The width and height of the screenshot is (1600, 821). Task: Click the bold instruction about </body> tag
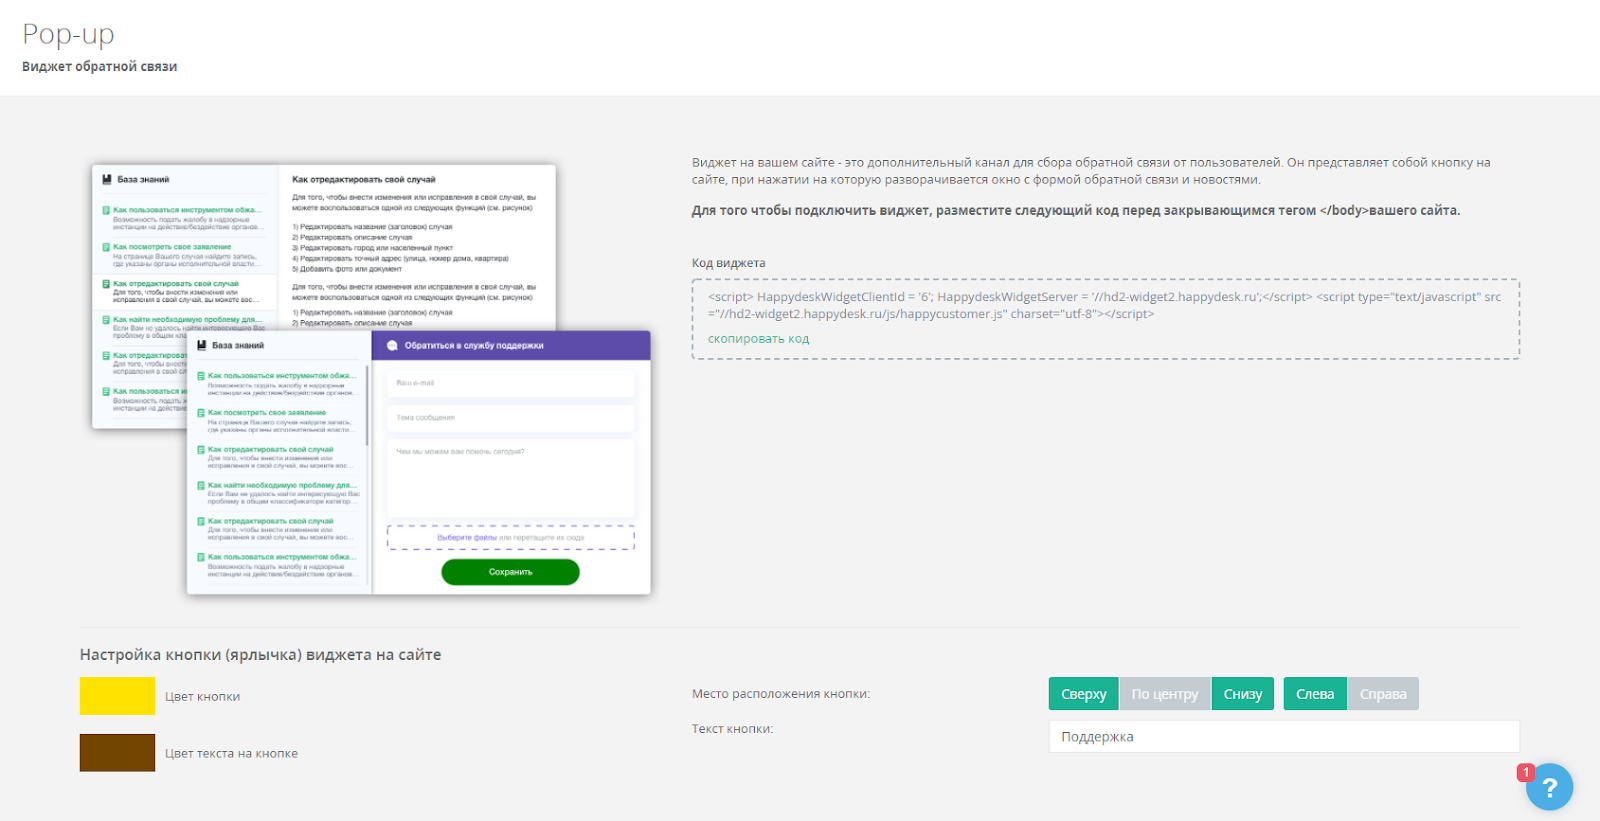tap(1076, 211)
